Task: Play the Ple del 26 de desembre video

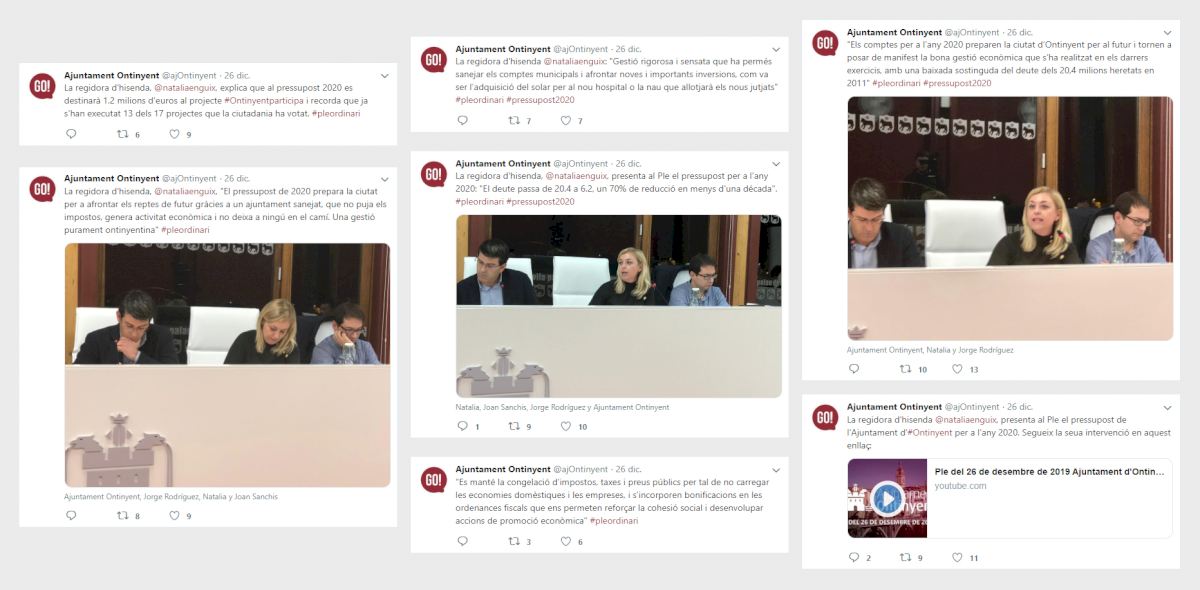Action: [x=887, y=498]
